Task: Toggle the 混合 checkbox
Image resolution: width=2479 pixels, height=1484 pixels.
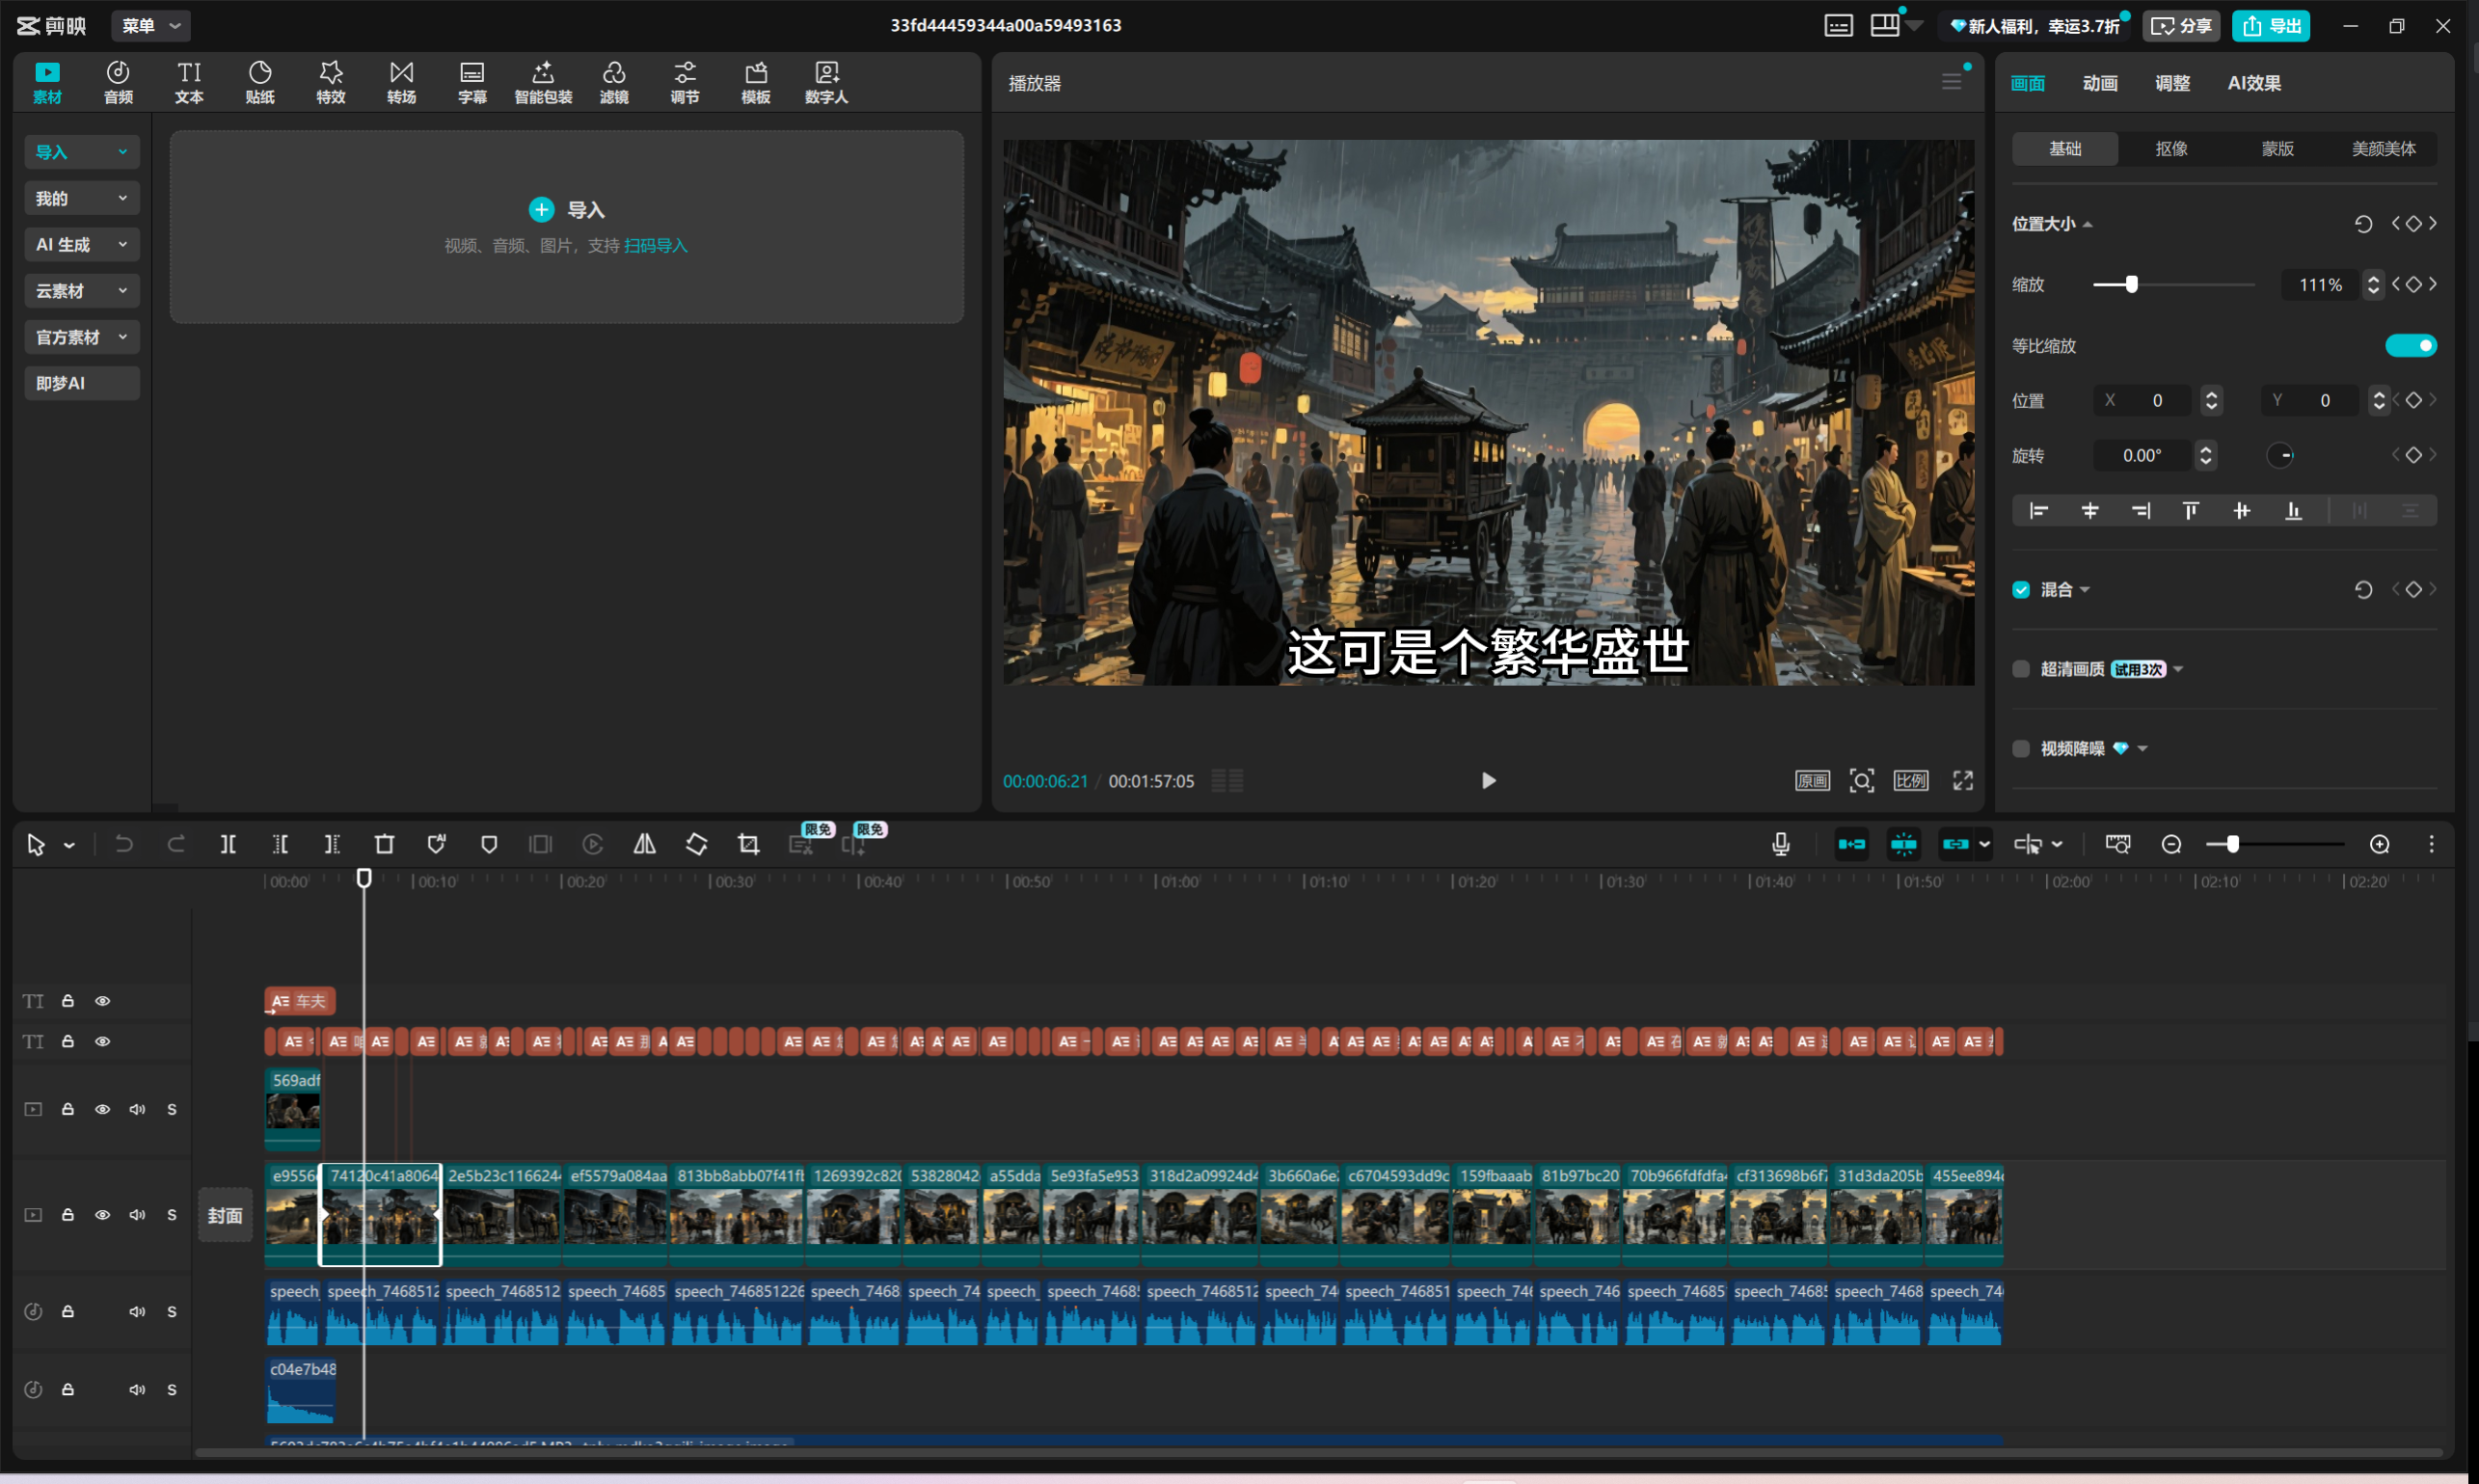Action: (2021, 590)
